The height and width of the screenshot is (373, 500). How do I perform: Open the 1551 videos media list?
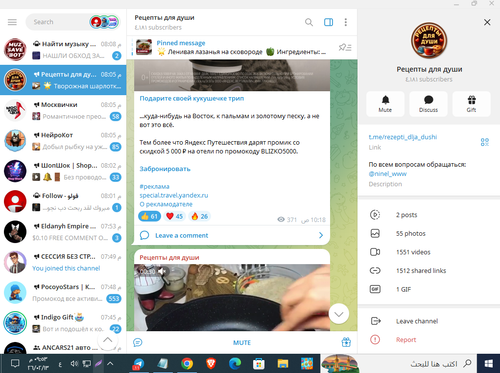point(429,252)
